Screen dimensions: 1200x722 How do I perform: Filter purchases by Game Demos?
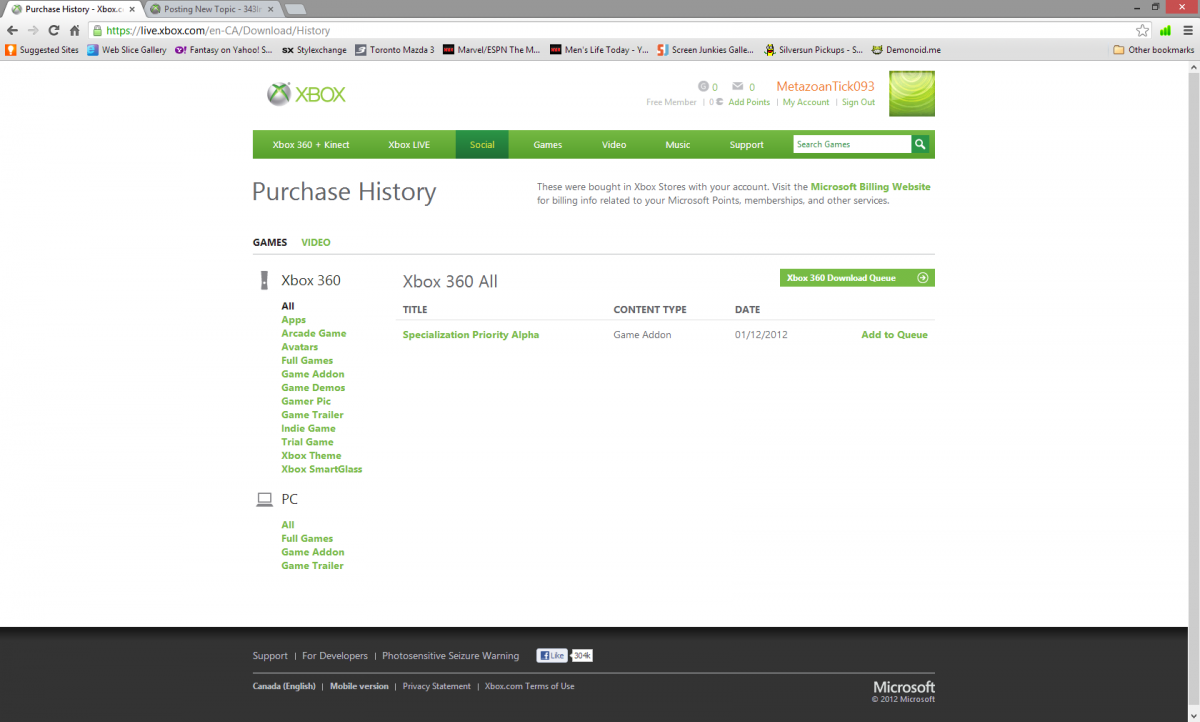[313, 388]
